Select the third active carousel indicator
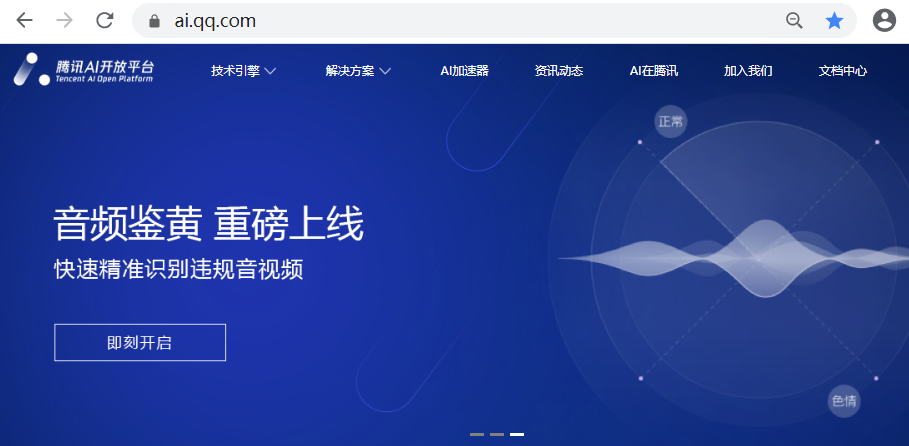 coord(517,434)
